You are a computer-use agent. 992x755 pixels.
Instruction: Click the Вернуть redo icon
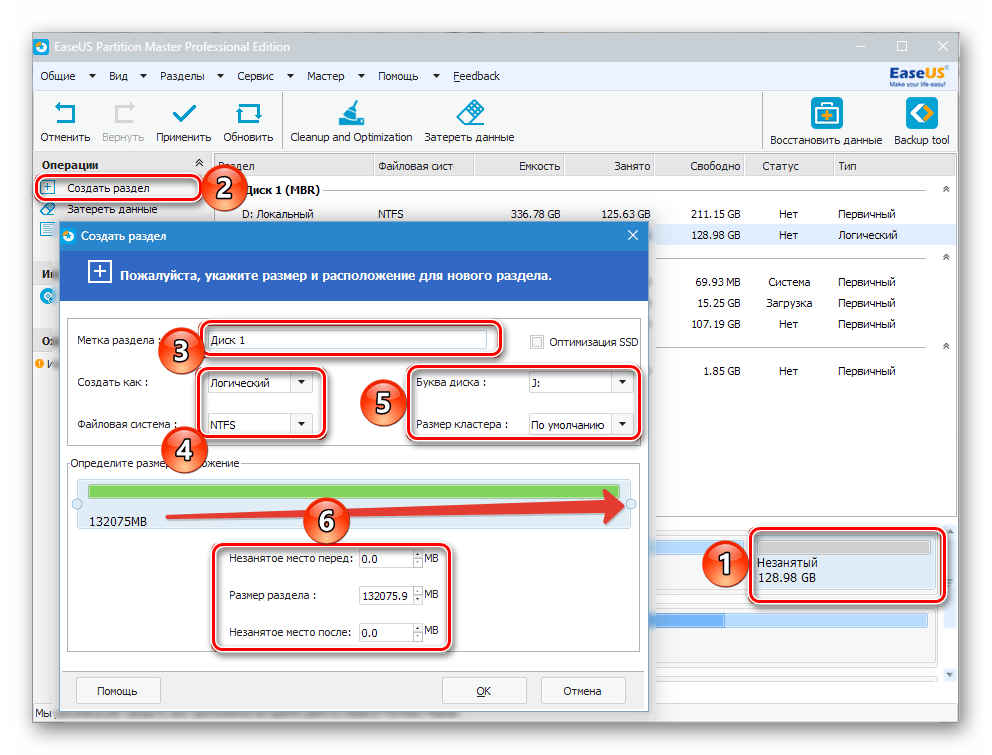pyautogui.click(x=124, y=114)
